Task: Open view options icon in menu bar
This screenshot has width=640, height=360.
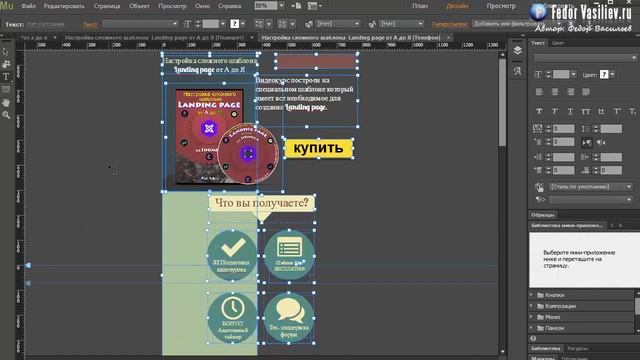Action: pos(314,6)
